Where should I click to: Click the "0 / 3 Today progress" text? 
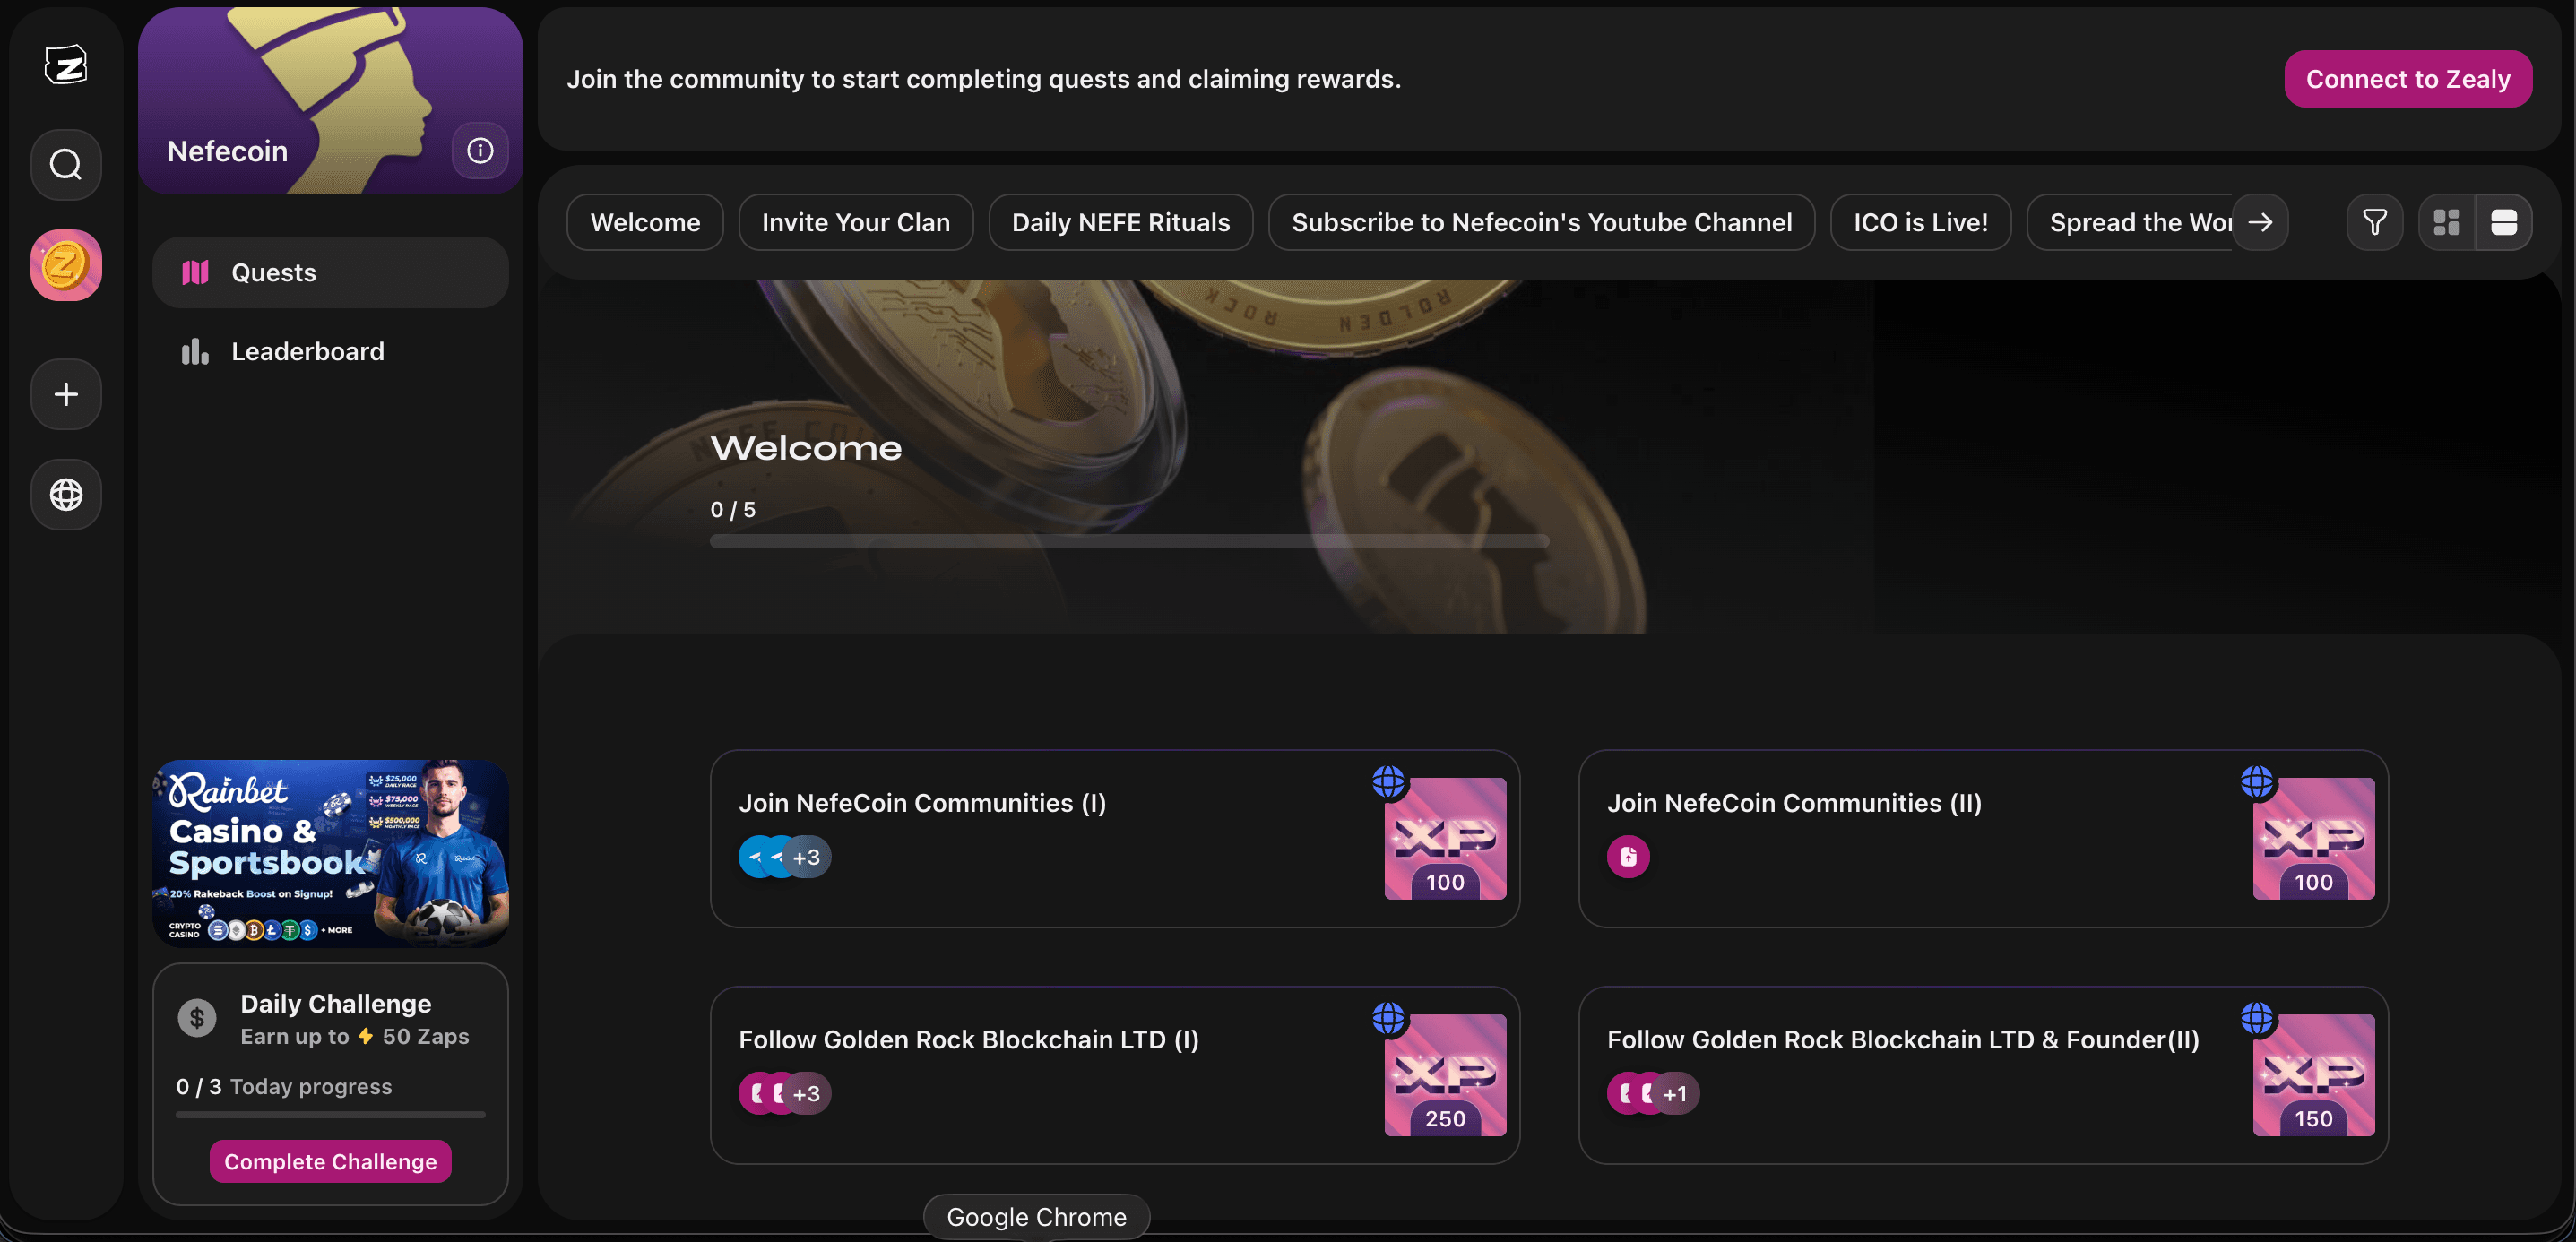(x=284, y=1086)
